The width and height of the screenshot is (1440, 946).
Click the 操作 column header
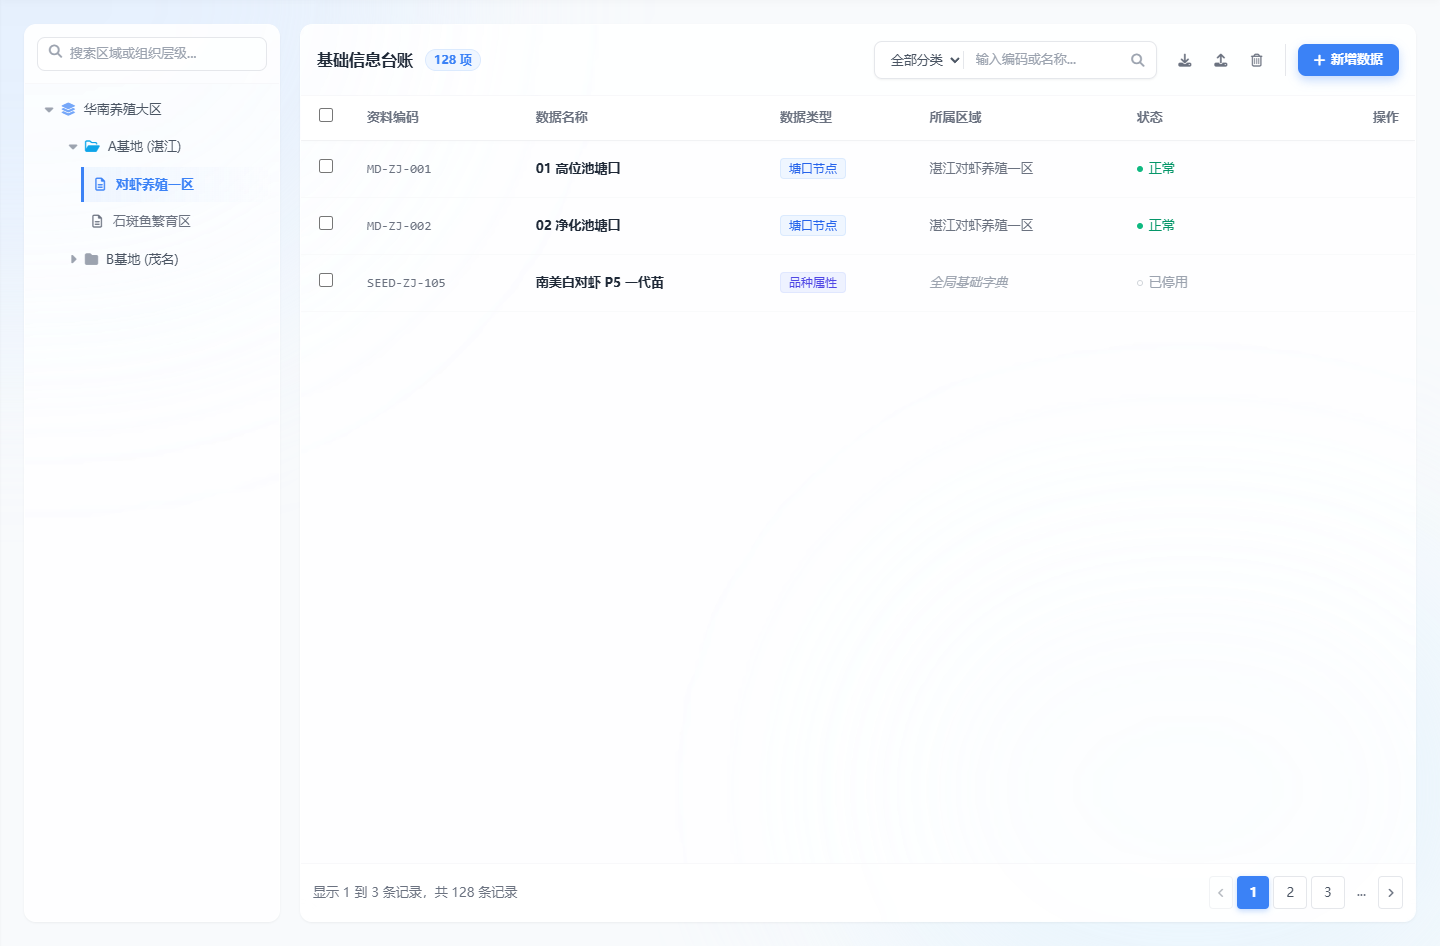click(1386, 117)
